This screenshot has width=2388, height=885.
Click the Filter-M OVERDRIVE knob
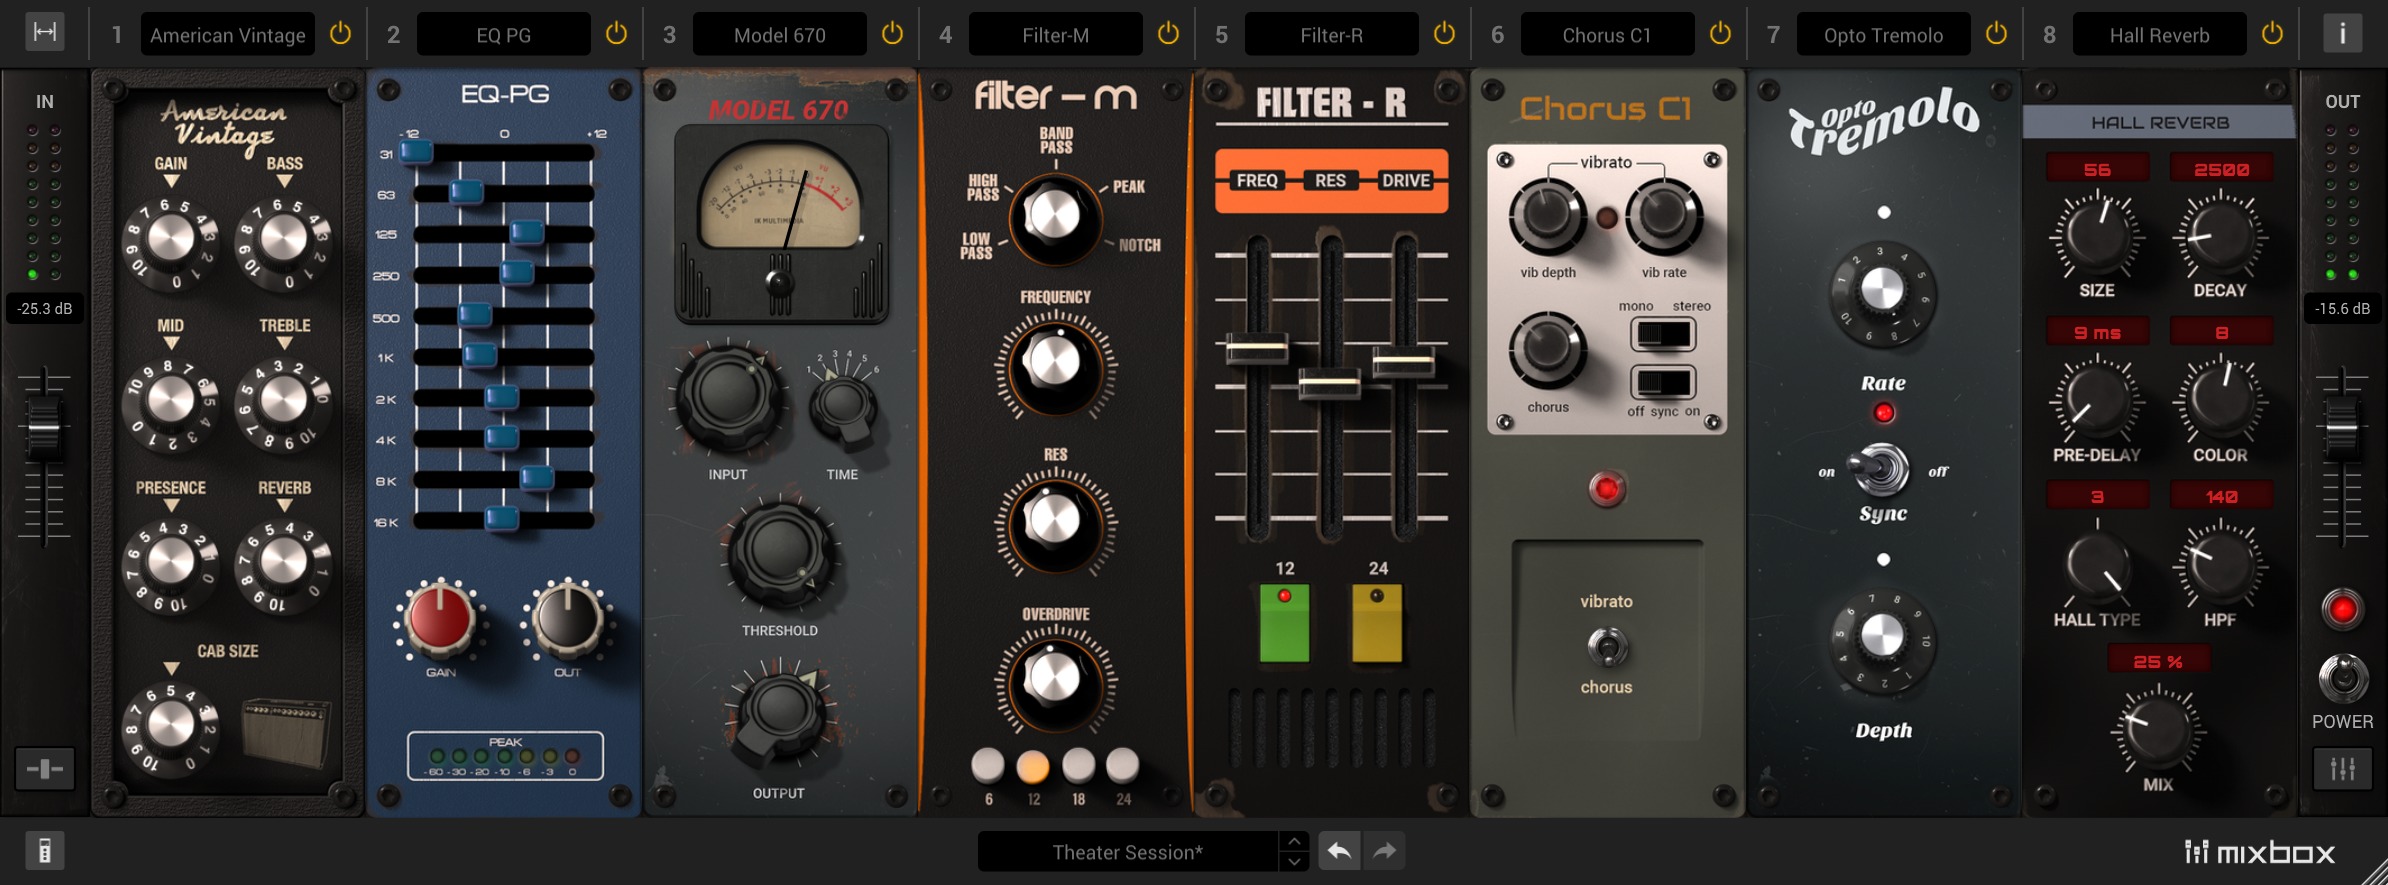coord(1055,680)
